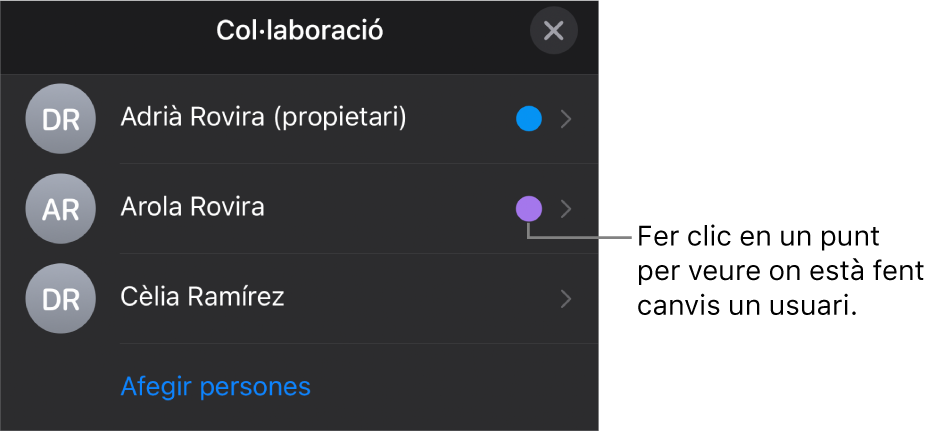Image resolution: width=934 pixels, height=431 pixels.
Task: Click the Afegir persones link
Action: 216,386
